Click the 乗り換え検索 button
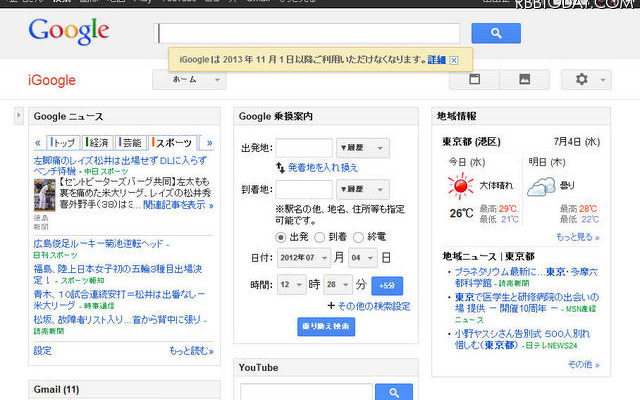 (x=326, y=327)
